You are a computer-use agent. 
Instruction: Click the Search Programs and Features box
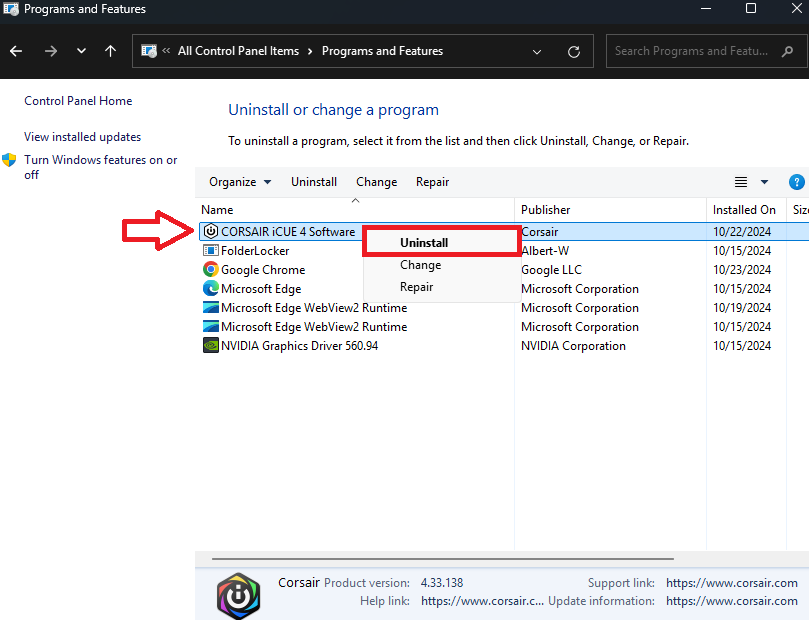coord(706,51)
